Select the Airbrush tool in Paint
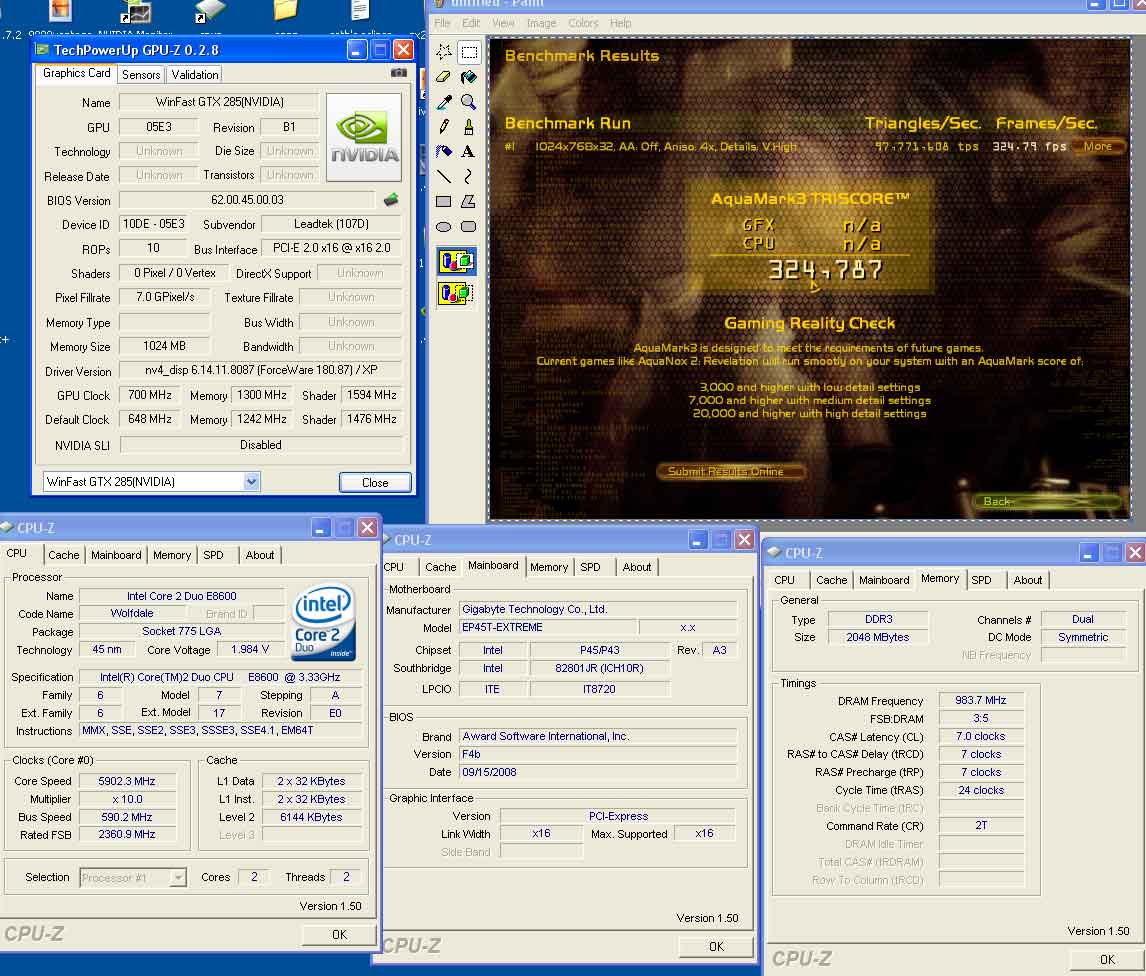Viewport: 1146px width, 976px height. (444, 151)
